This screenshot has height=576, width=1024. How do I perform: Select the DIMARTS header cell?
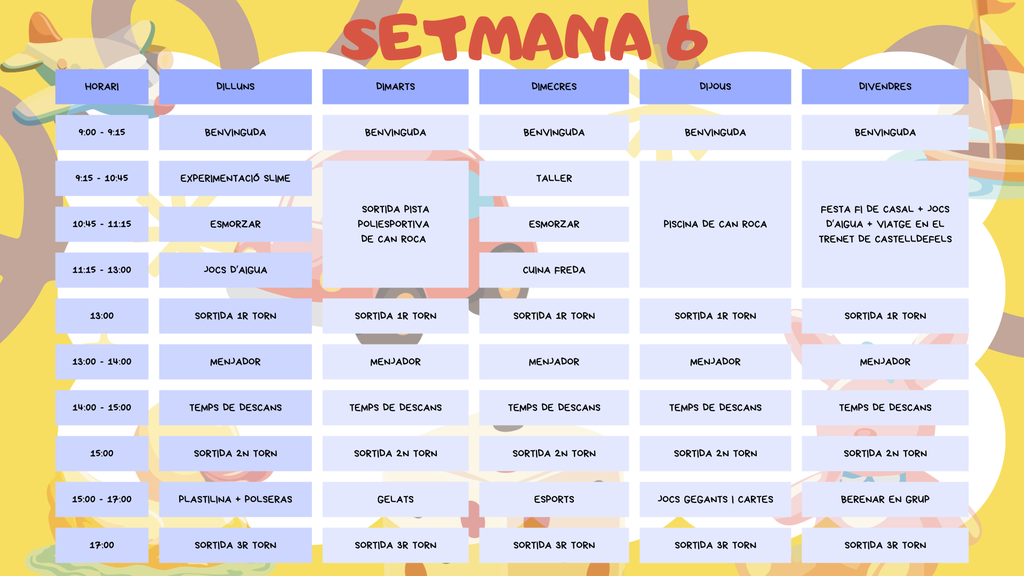tap(395, 86)
